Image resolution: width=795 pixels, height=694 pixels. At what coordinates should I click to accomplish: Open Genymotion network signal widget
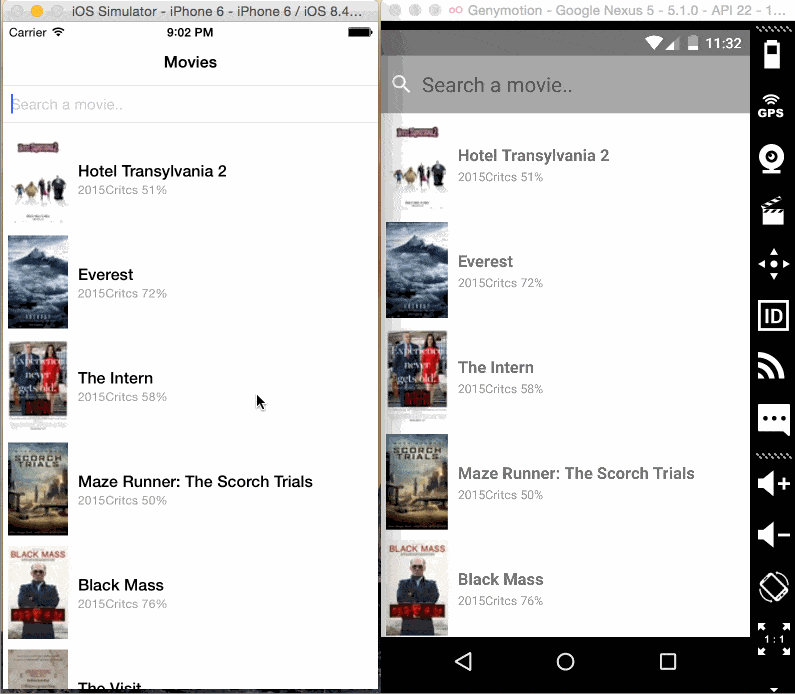tap(771, 366)
